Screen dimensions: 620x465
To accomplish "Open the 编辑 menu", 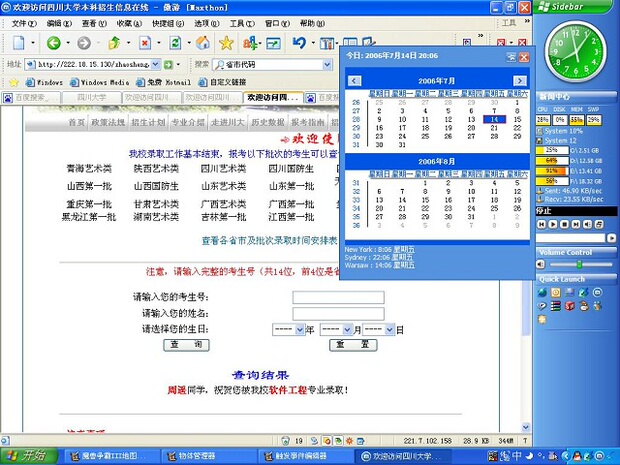I will [59, 23].
